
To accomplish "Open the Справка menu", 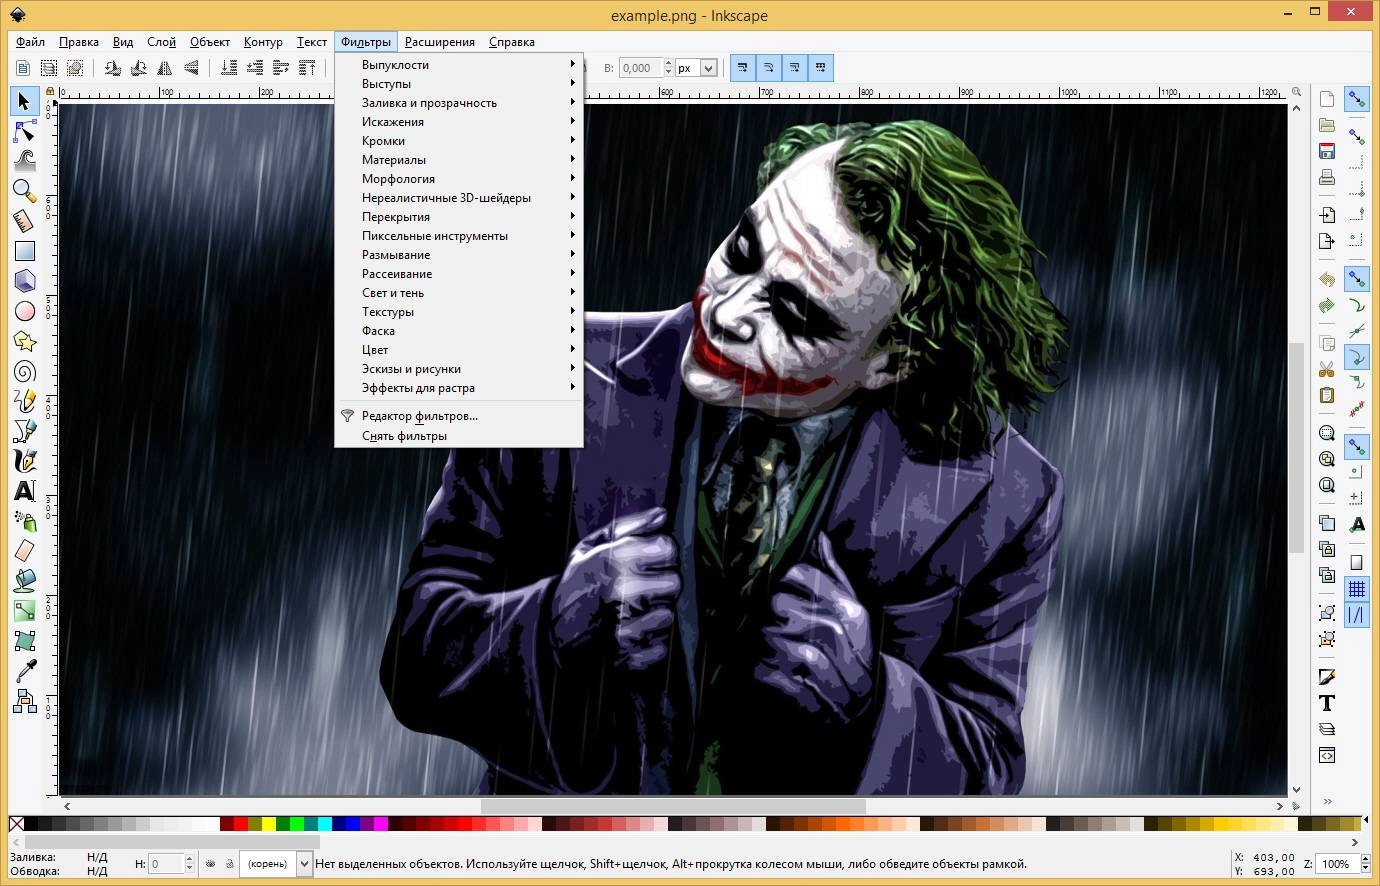I will pos(512,42).
